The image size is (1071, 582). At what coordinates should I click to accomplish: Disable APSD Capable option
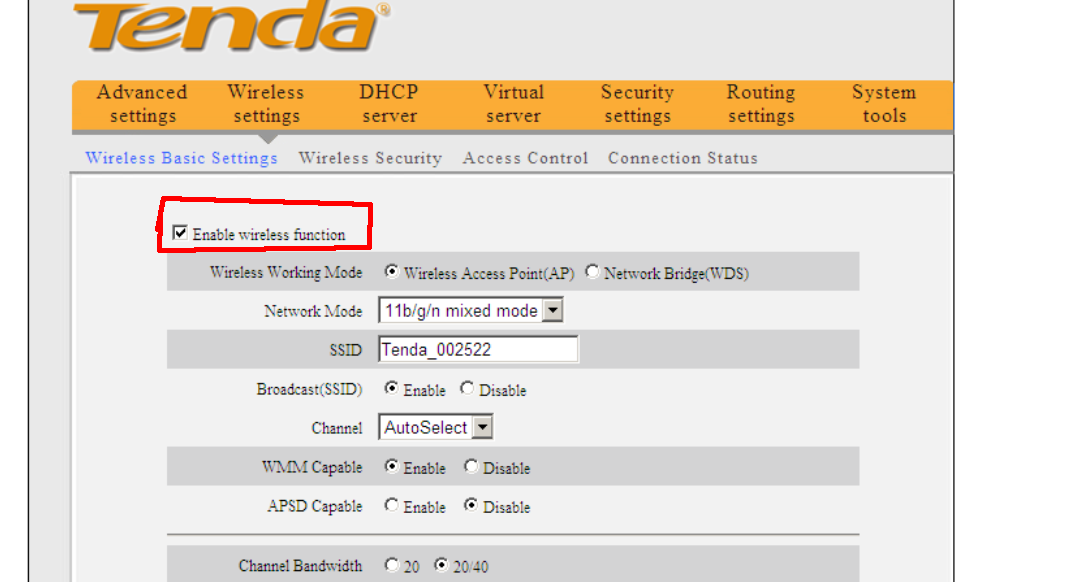coord(471,505)
